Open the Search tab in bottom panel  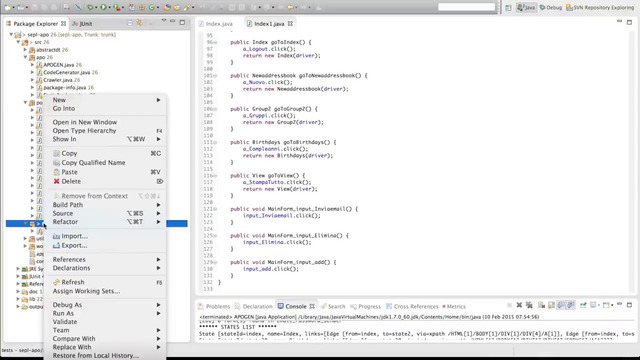tap(333, 306)
